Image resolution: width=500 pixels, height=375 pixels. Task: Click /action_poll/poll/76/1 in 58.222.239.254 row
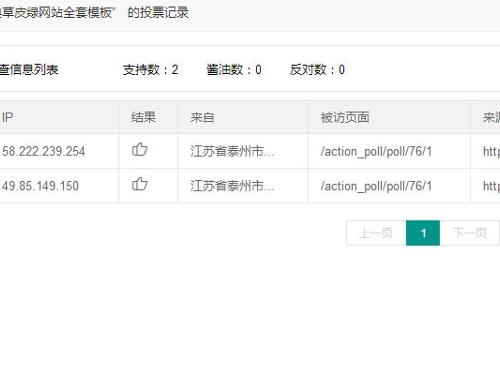[x=376, y=152]
